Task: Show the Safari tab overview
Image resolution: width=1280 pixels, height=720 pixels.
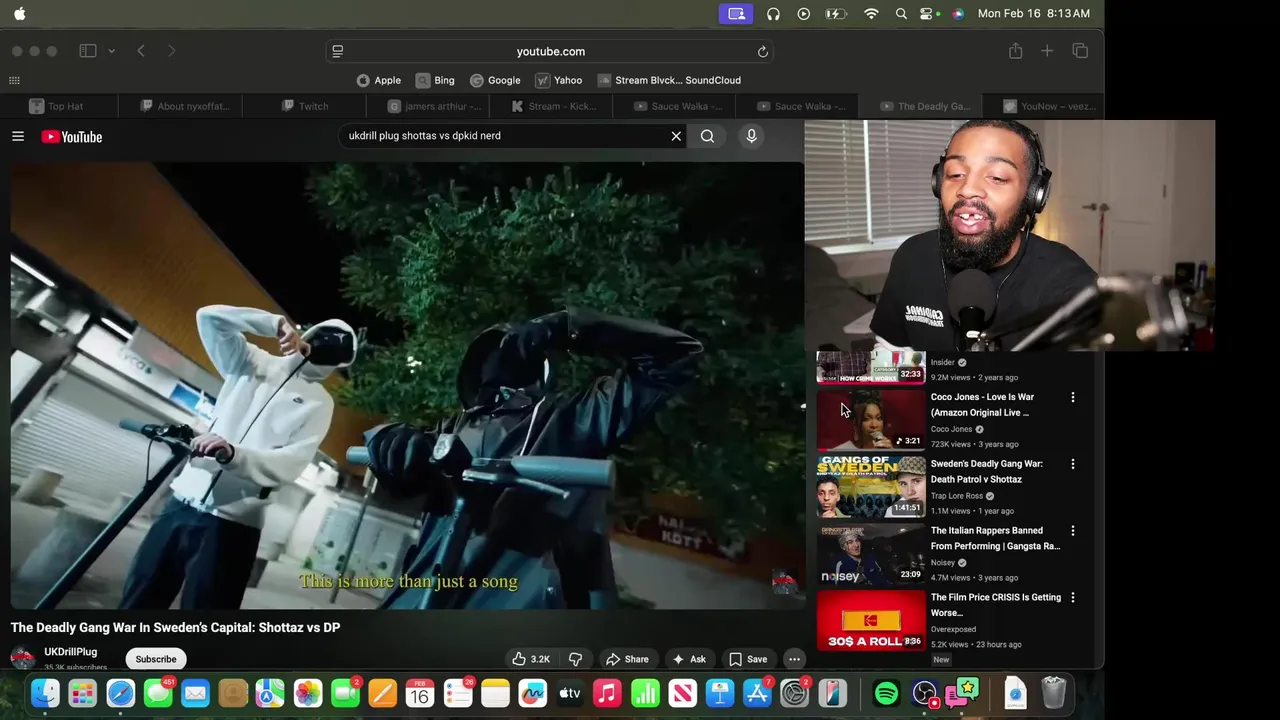Action: 1080,51
